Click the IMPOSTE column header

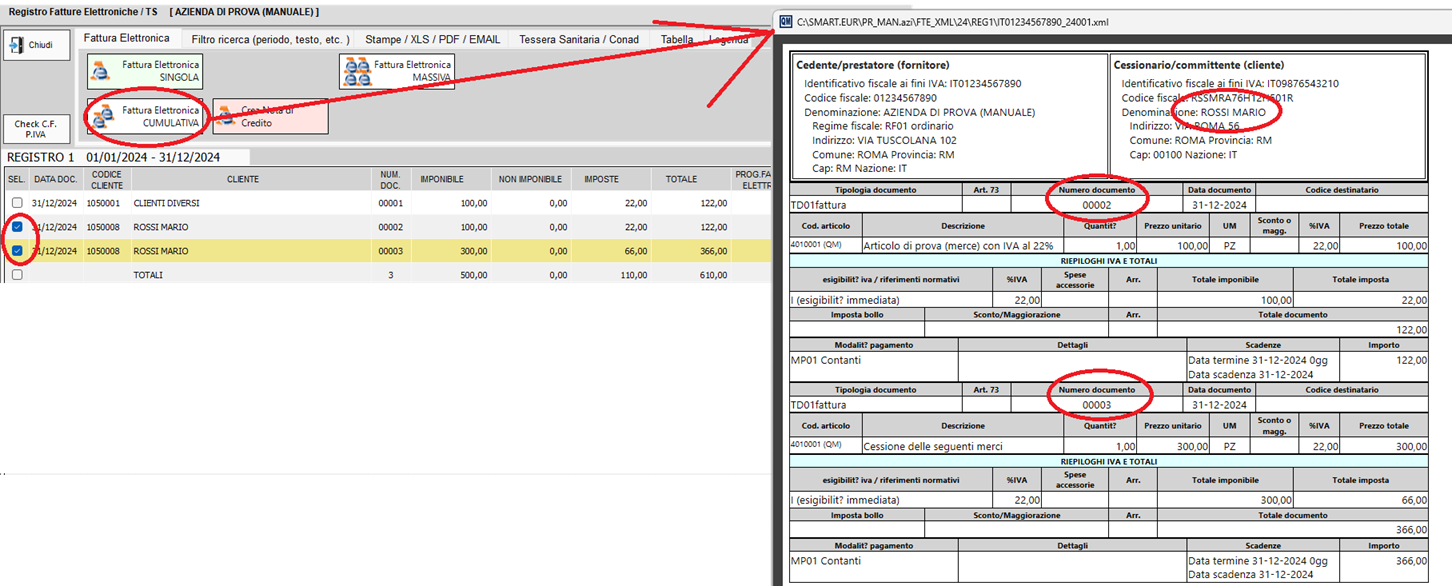(609, 180)
